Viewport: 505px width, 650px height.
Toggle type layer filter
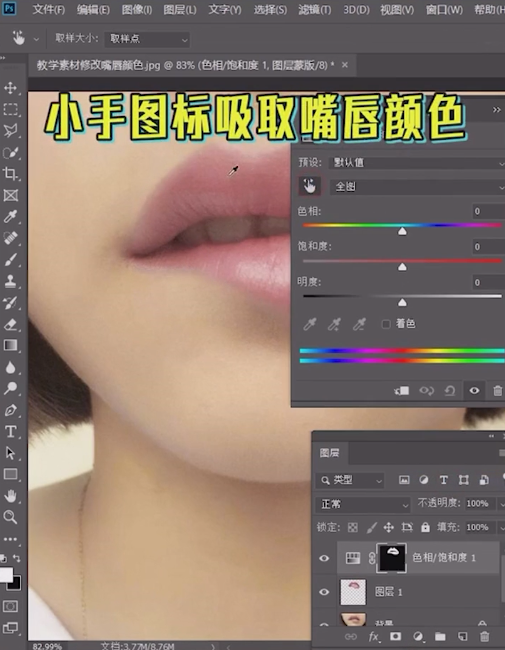(444, 480)
